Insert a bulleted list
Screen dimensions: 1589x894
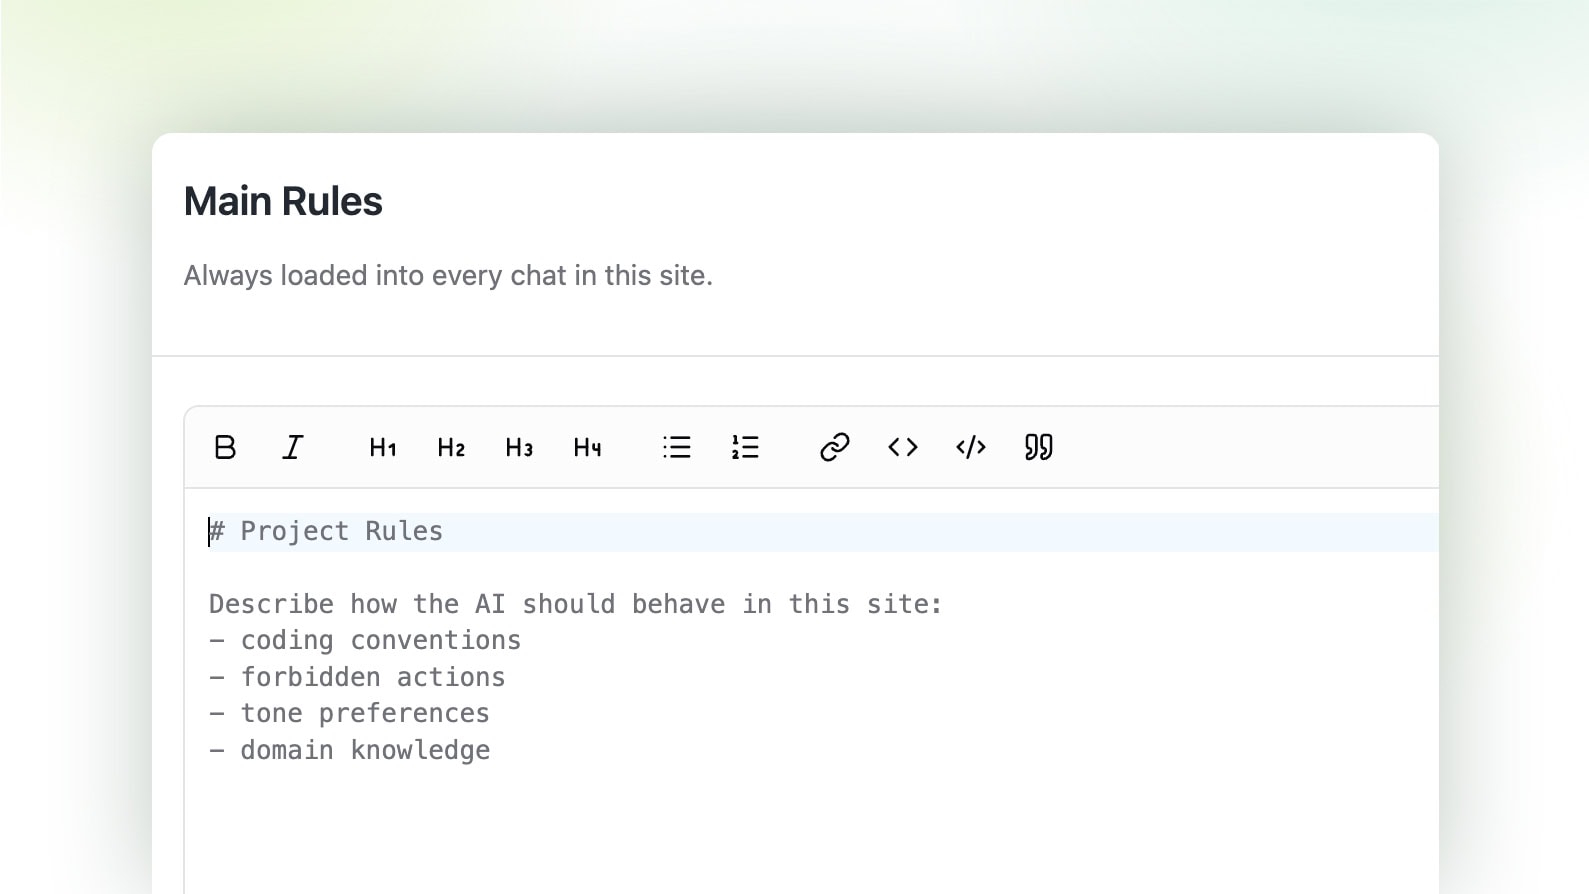pos(677,447)
